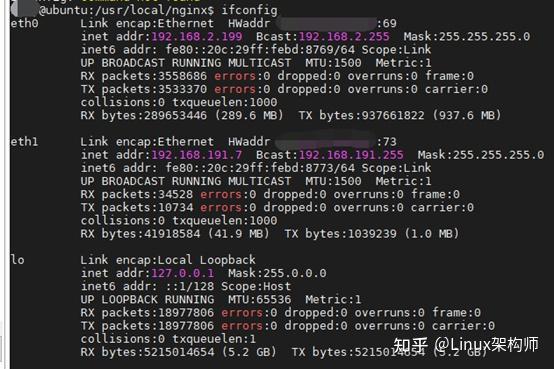
Task: Click the ifconfig command at the prompt
Action: pyautogui.click(x=249, y=10)
